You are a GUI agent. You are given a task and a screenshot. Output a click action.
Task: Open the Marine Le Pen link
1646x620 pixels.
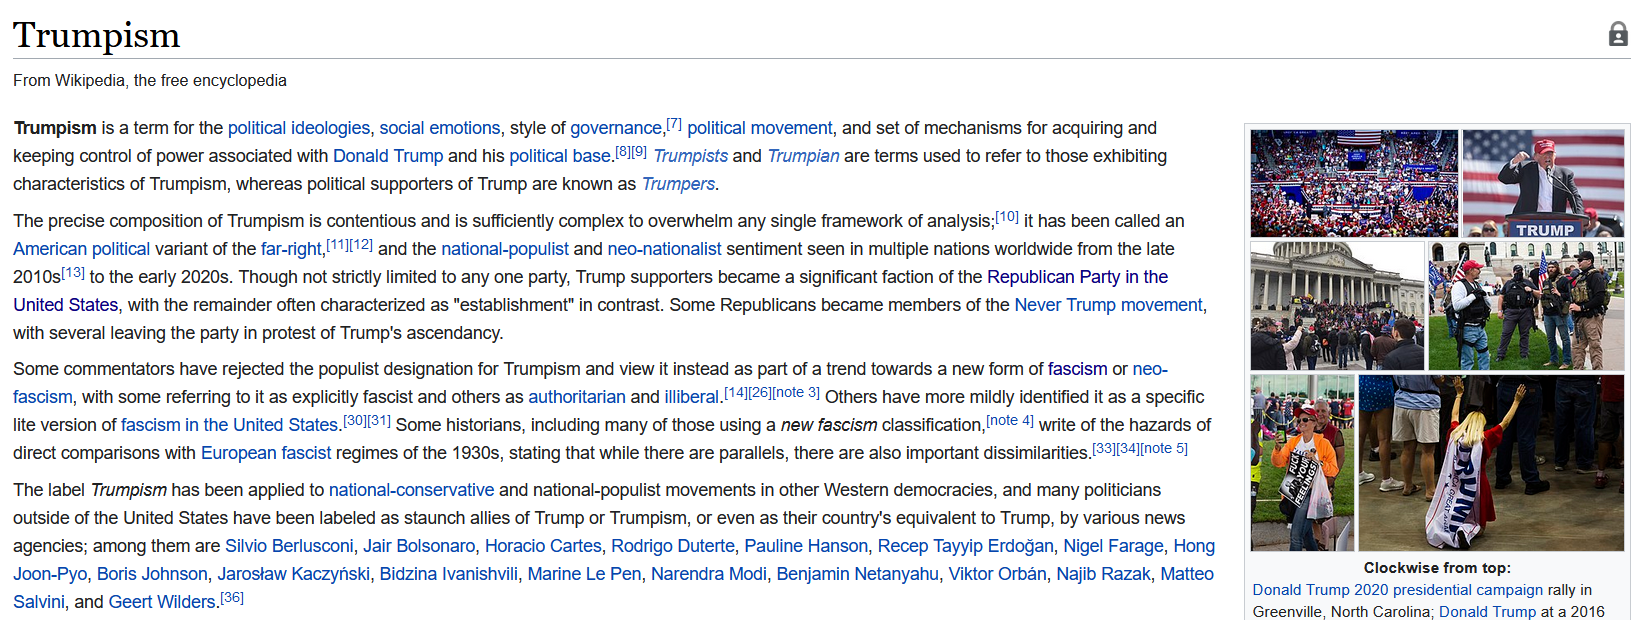585,574
